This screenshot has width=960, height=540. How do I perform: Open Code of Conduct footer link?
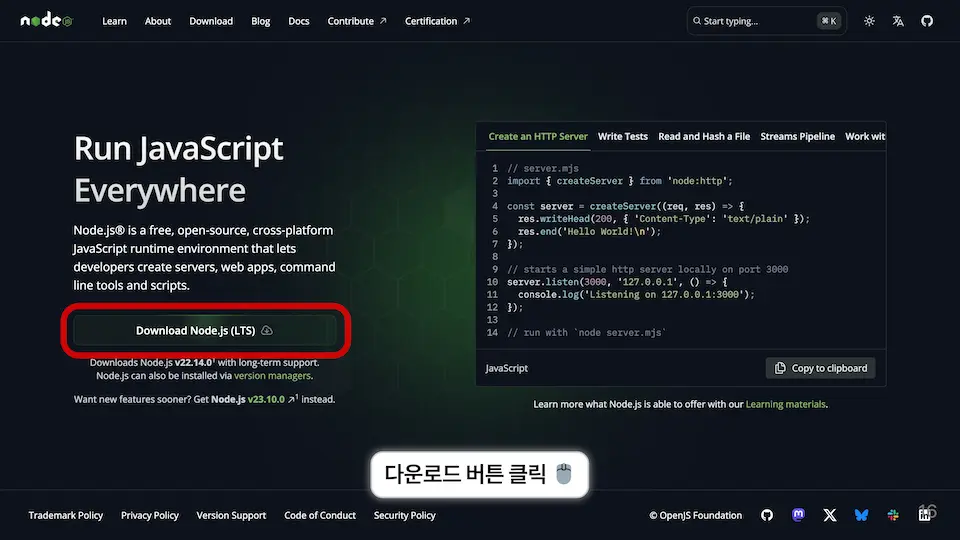click(x=320, y=516)
